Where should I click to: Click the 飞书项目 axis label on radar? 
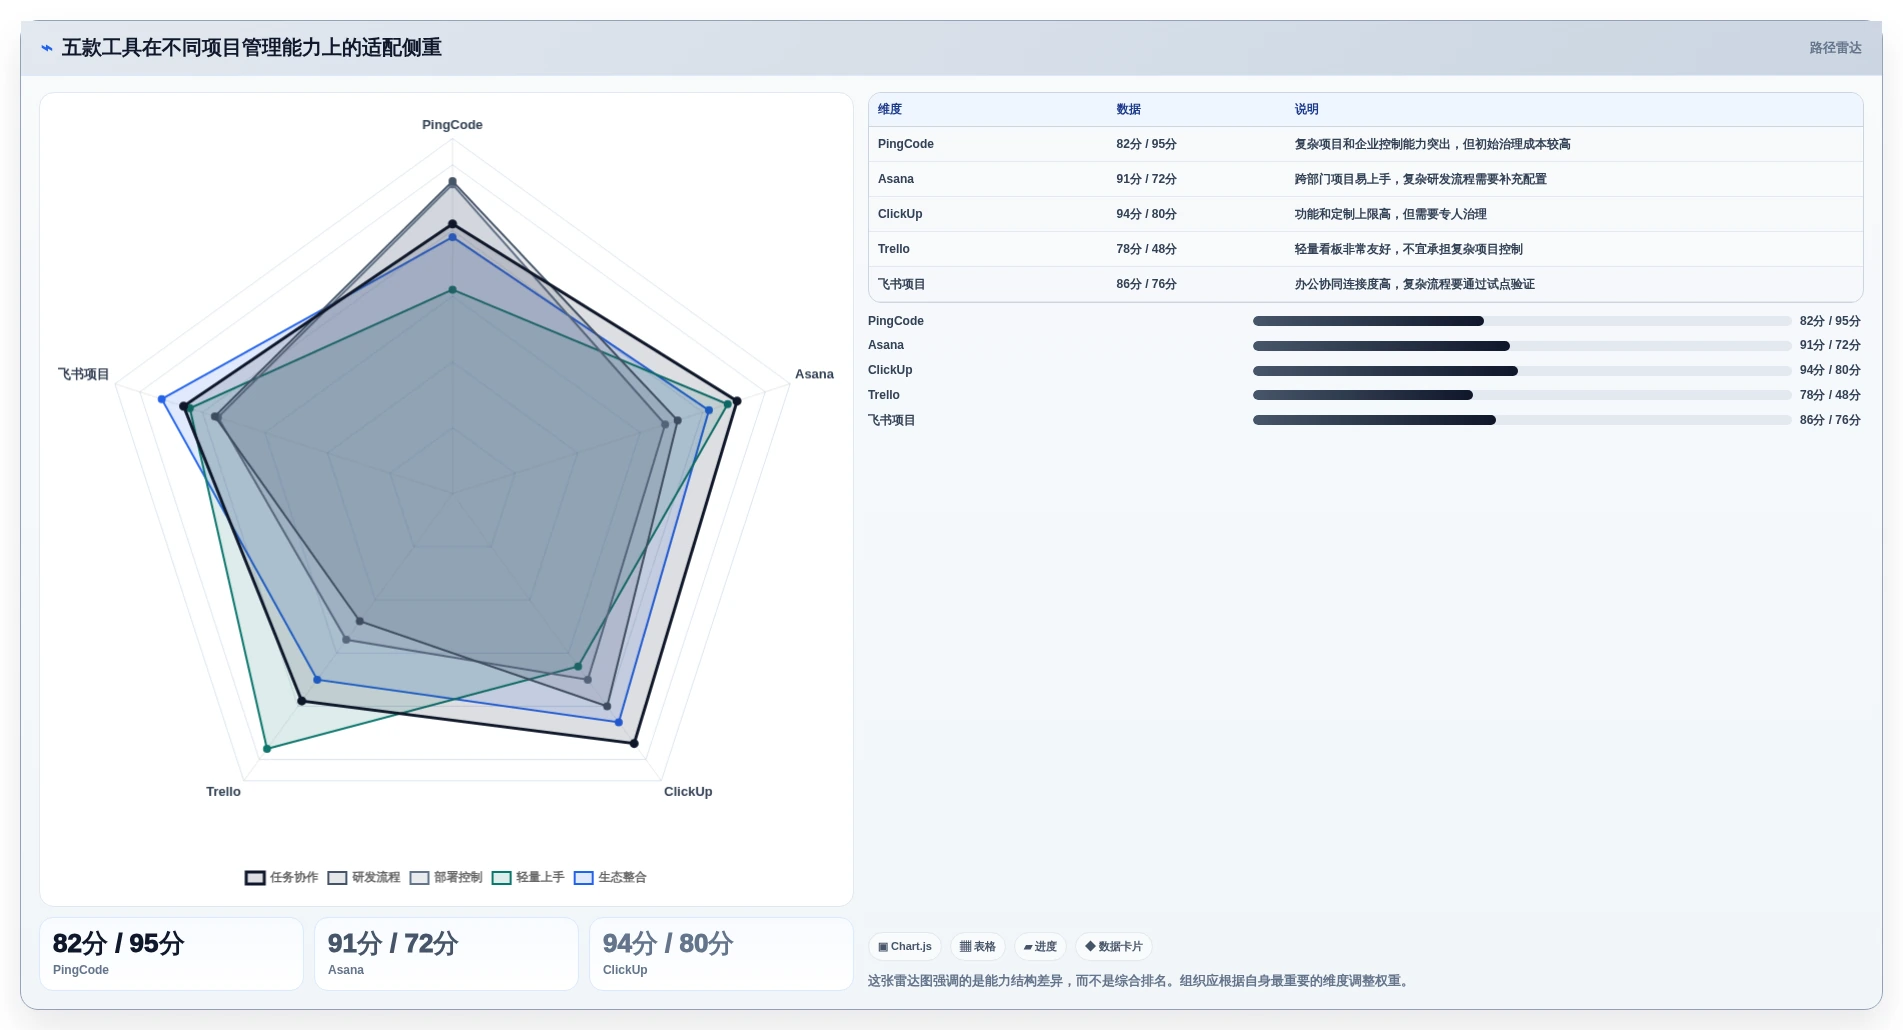(x=83, y=374)
